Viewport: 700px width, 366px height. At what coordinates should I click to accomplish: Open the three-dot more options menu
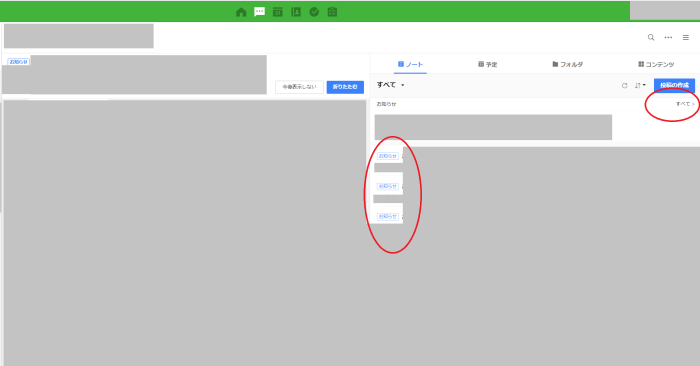coord(668,37)
